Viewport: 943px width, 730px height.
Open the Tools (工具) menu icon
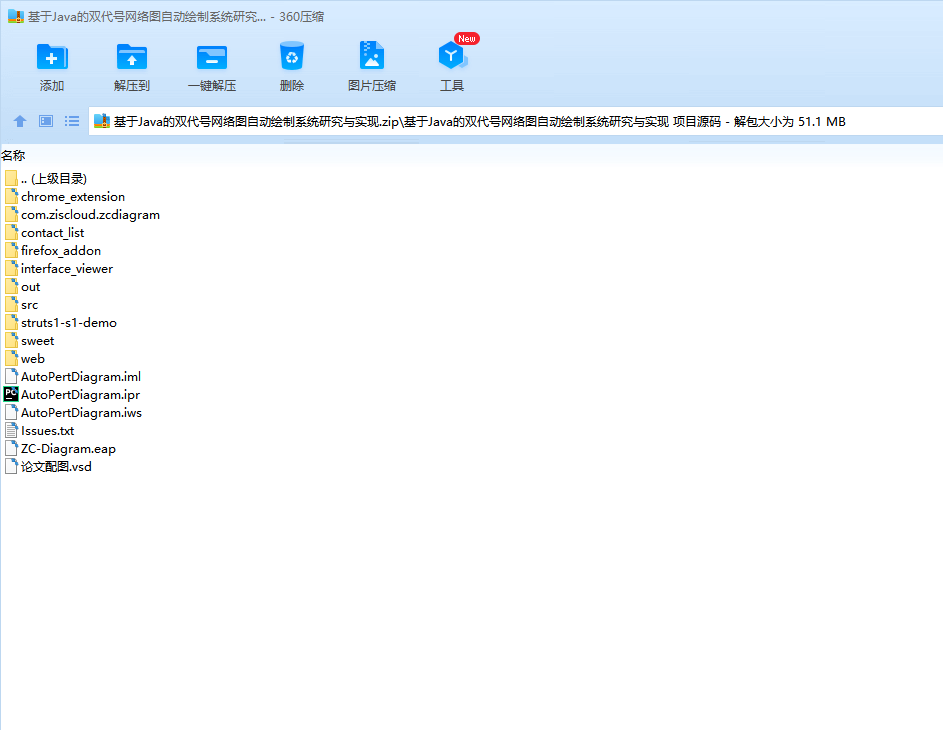coord(452,56)
